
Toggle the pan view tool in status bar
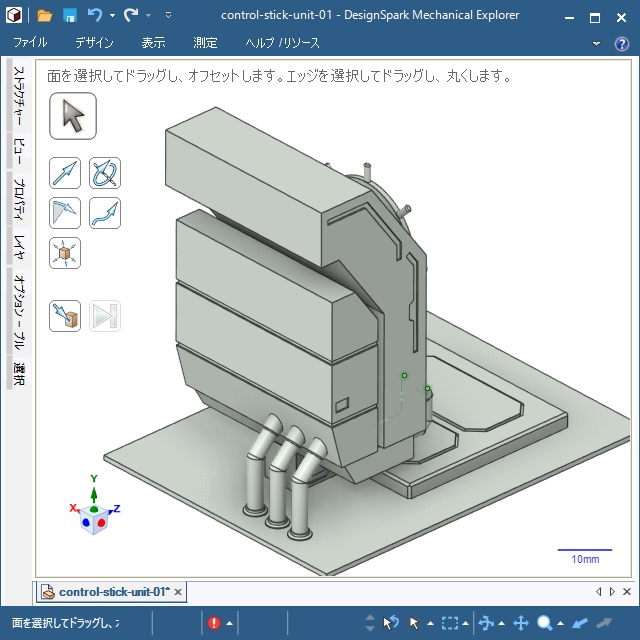[x=520, y=623]
